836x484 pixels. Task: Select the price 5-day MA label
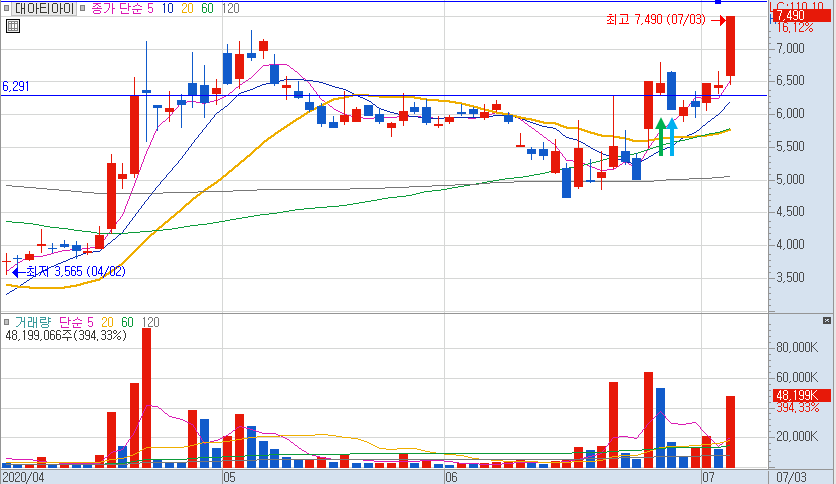click(x=150, y=8)
